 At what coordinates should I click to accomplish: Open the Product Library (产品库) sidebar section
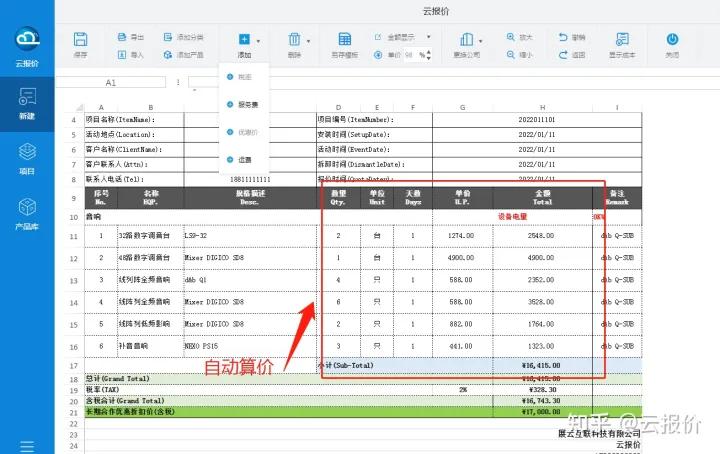(x=27, y=214)
